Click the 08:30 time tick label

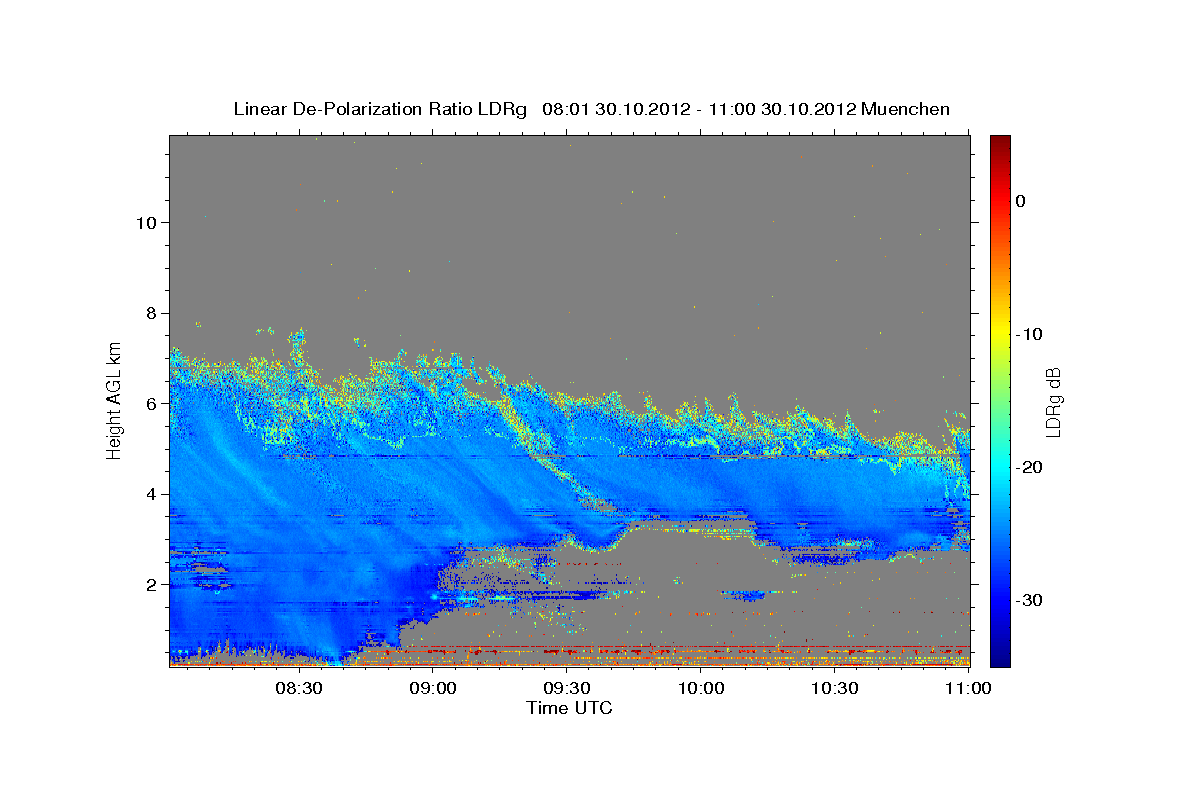tap(299, 688)
